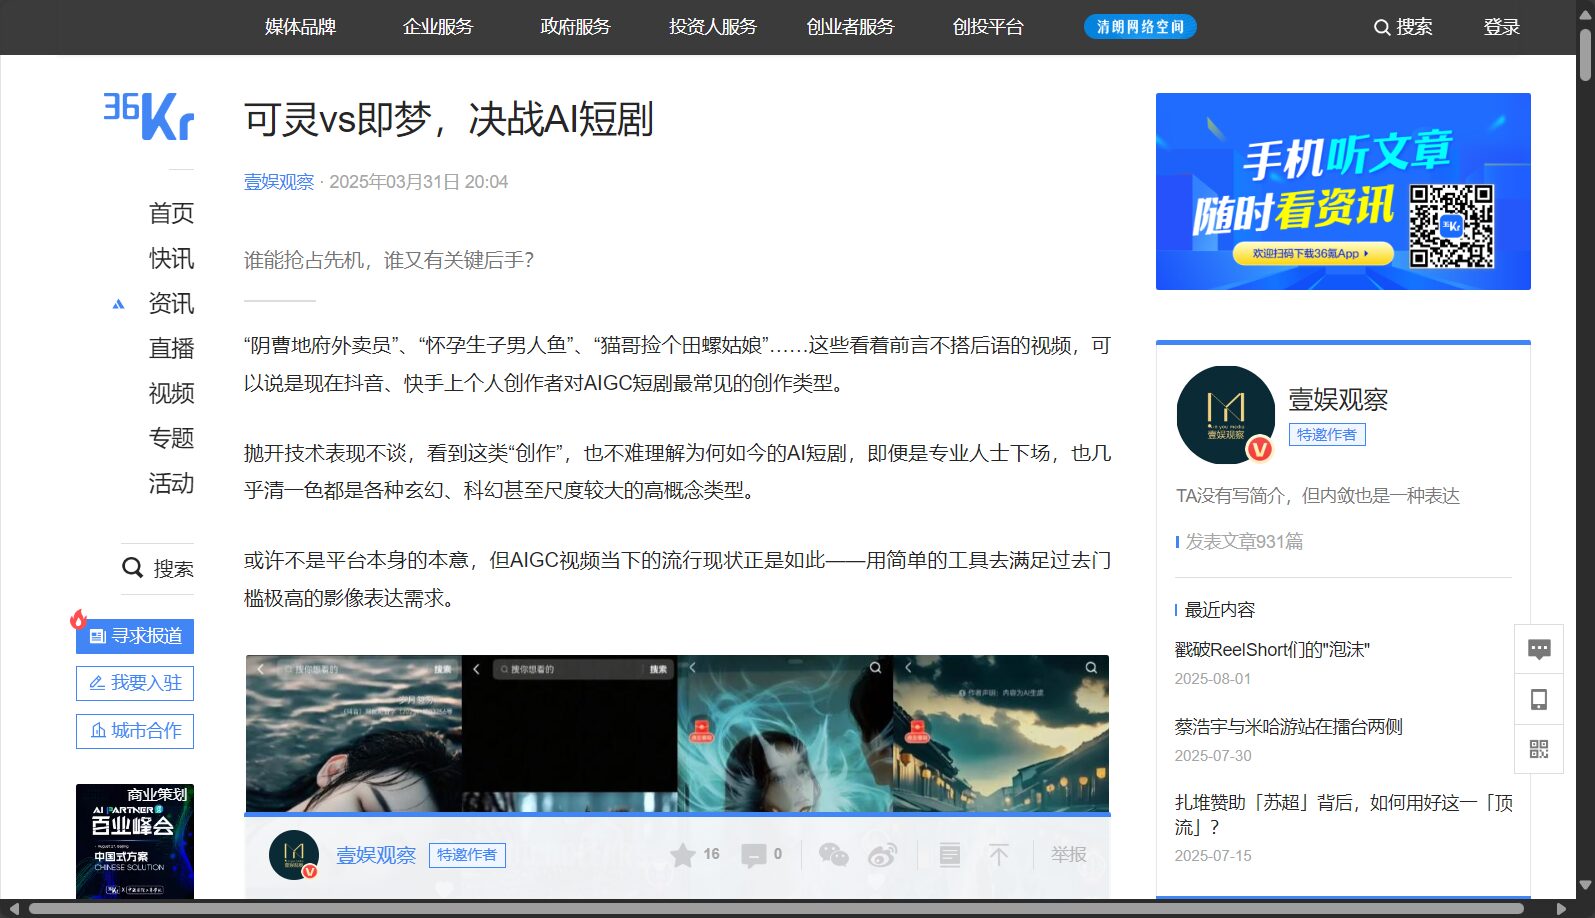This screenshot has width=1595, height=918.
Task: Open 手机听文章 app download banner
Action: [x=1343, y=191]
